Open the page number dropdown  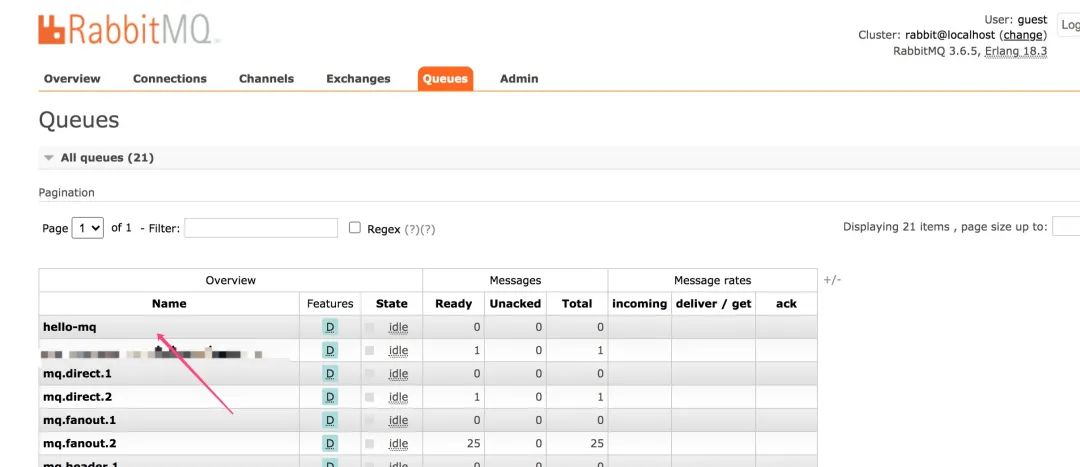coord(88,228)
